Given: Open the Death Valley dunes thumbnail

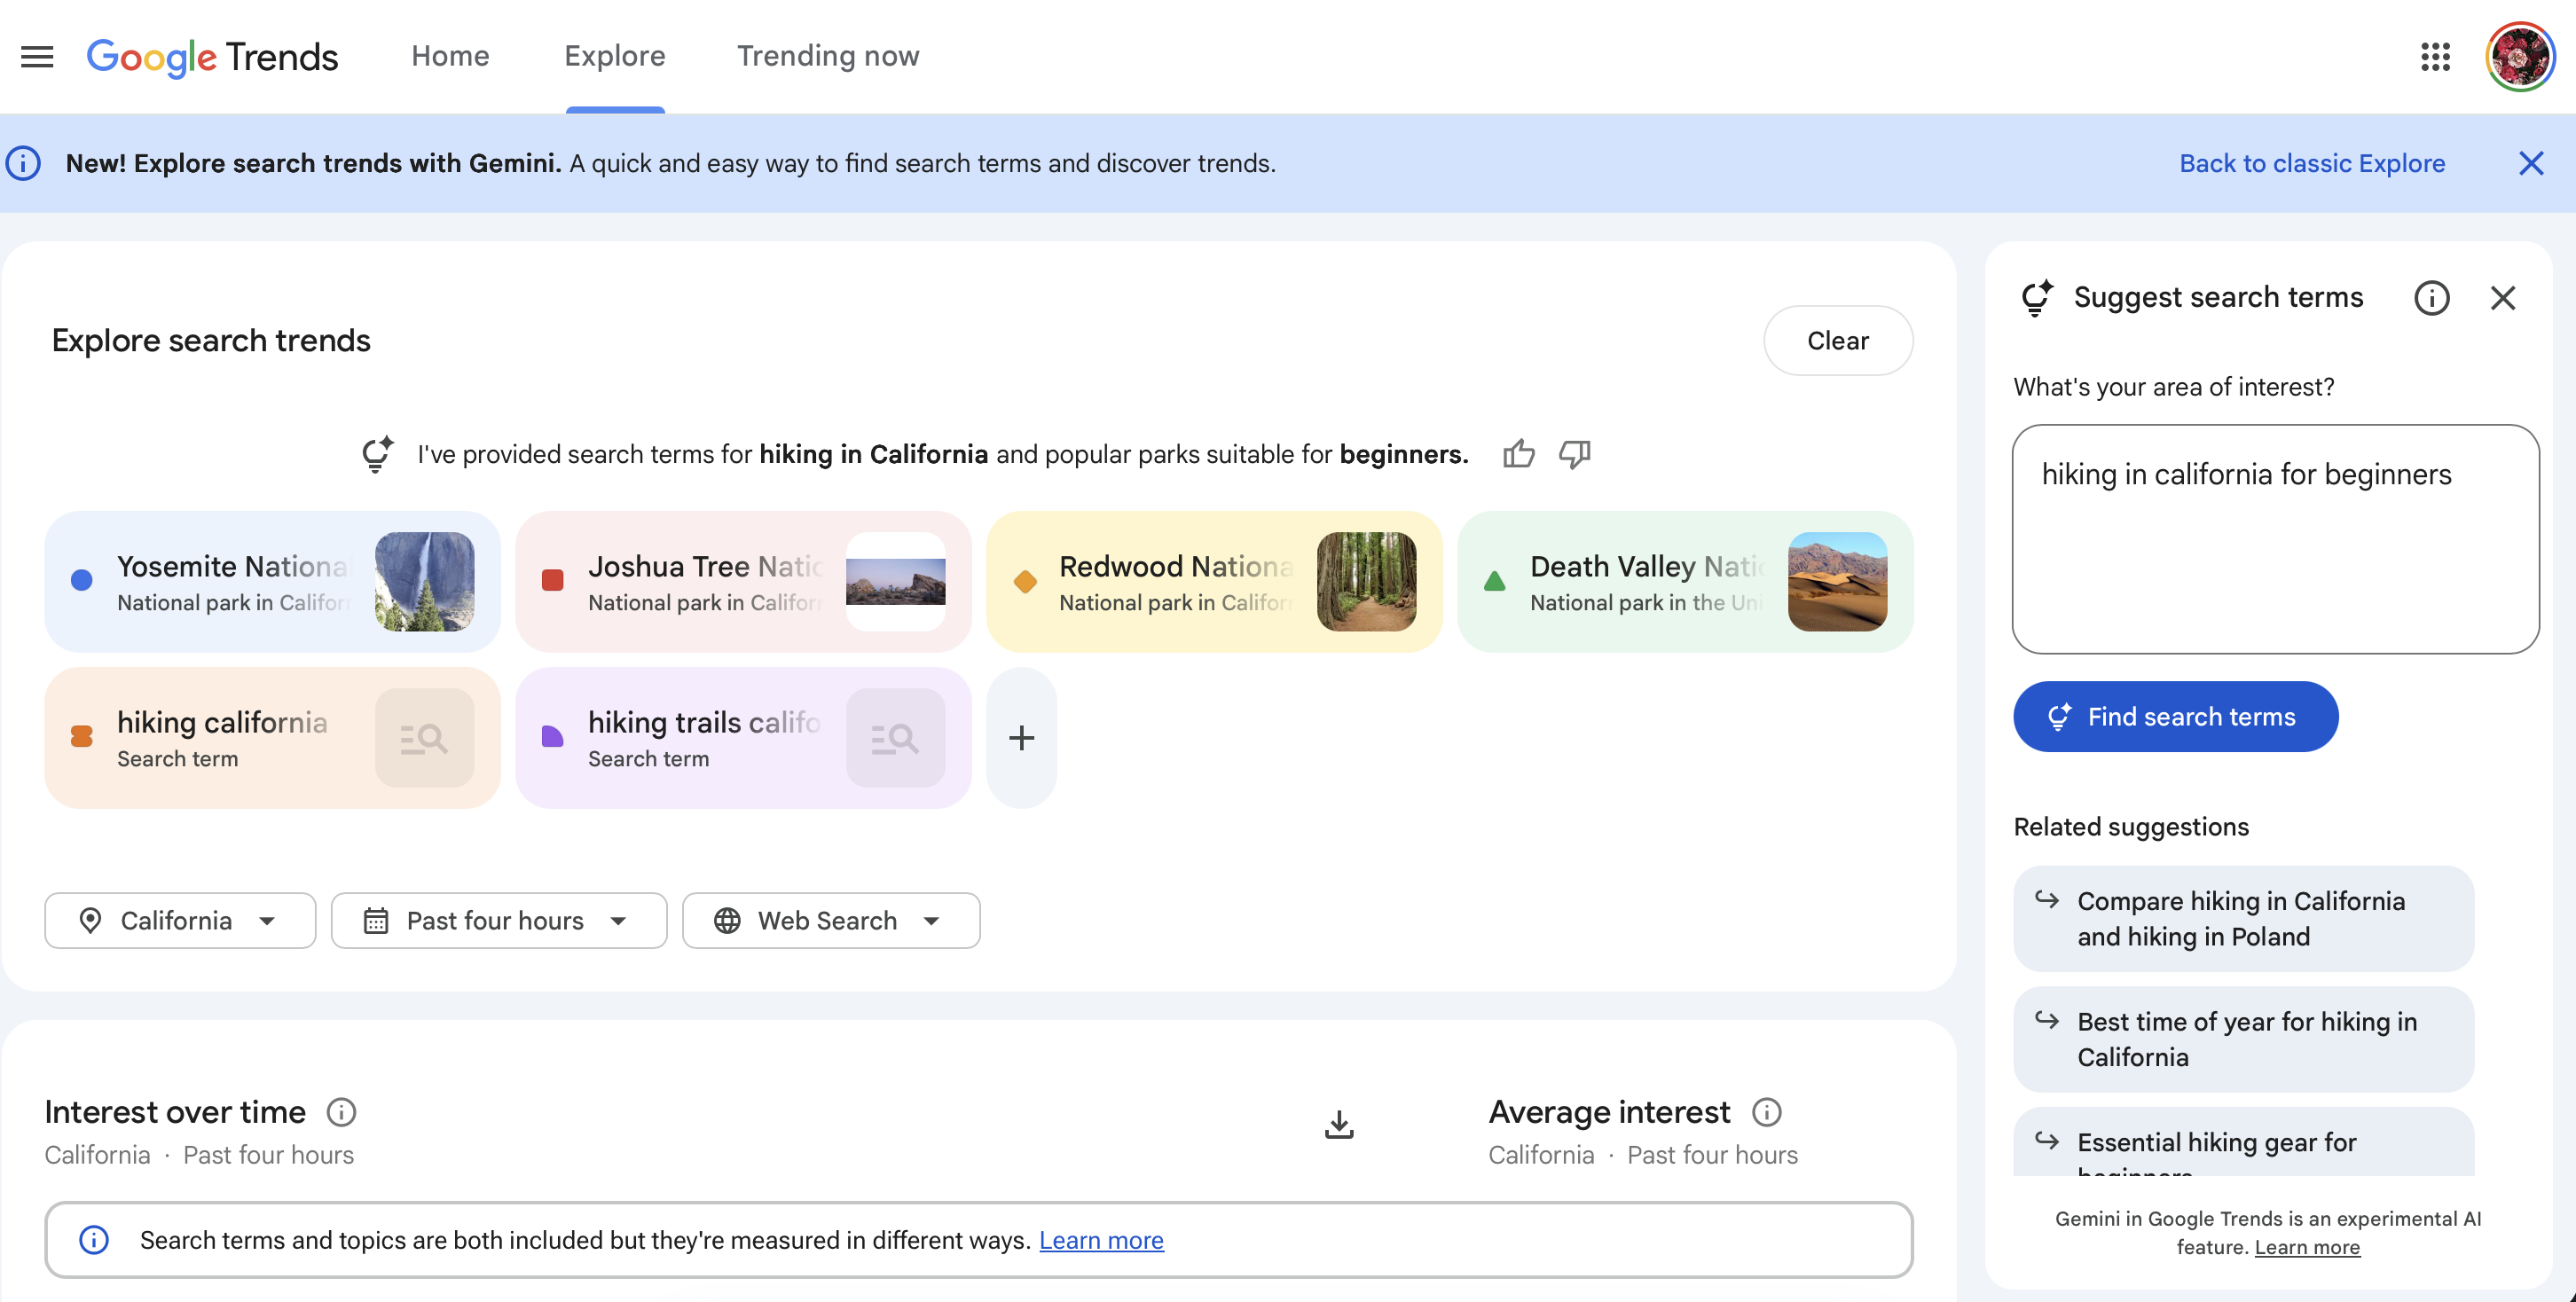Looking at the screenshot, I should point(1837,582).
